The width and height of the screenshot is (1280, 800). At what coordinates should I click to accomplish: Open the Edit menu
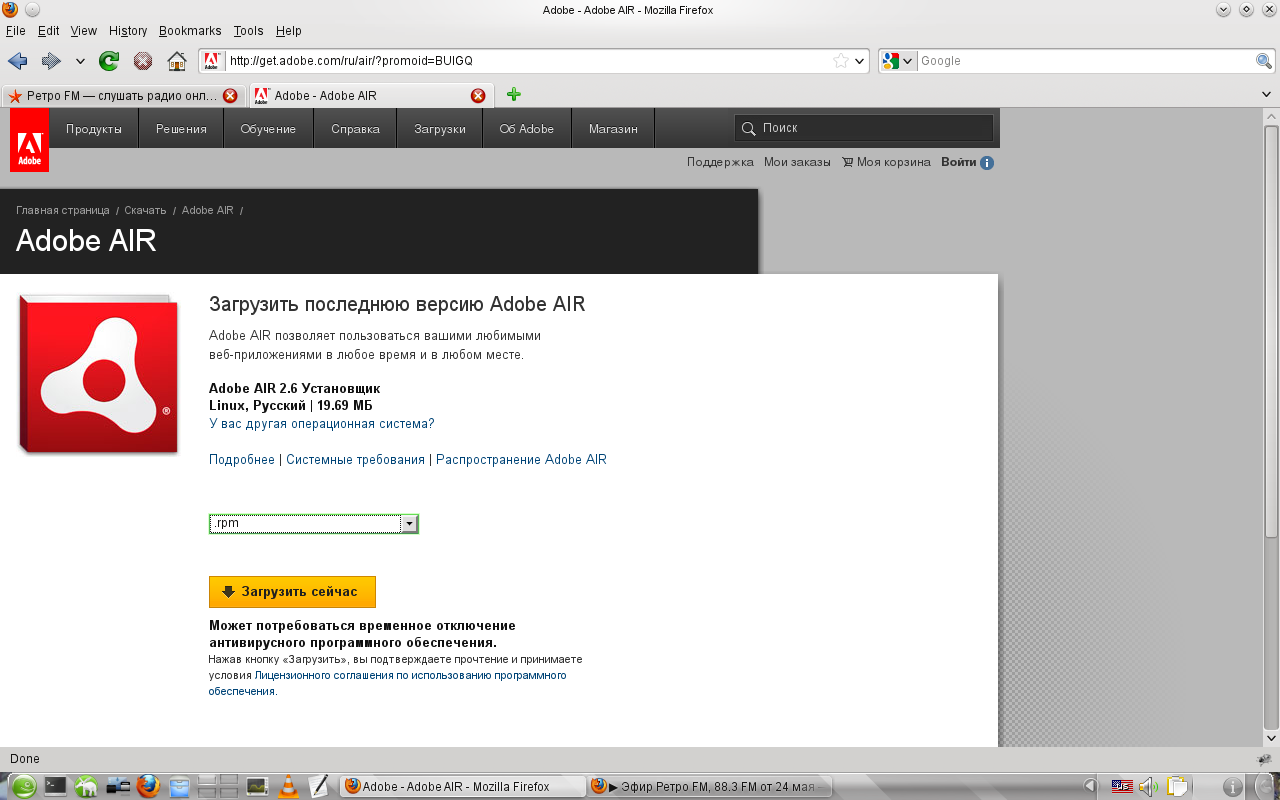tap(48, 31)
